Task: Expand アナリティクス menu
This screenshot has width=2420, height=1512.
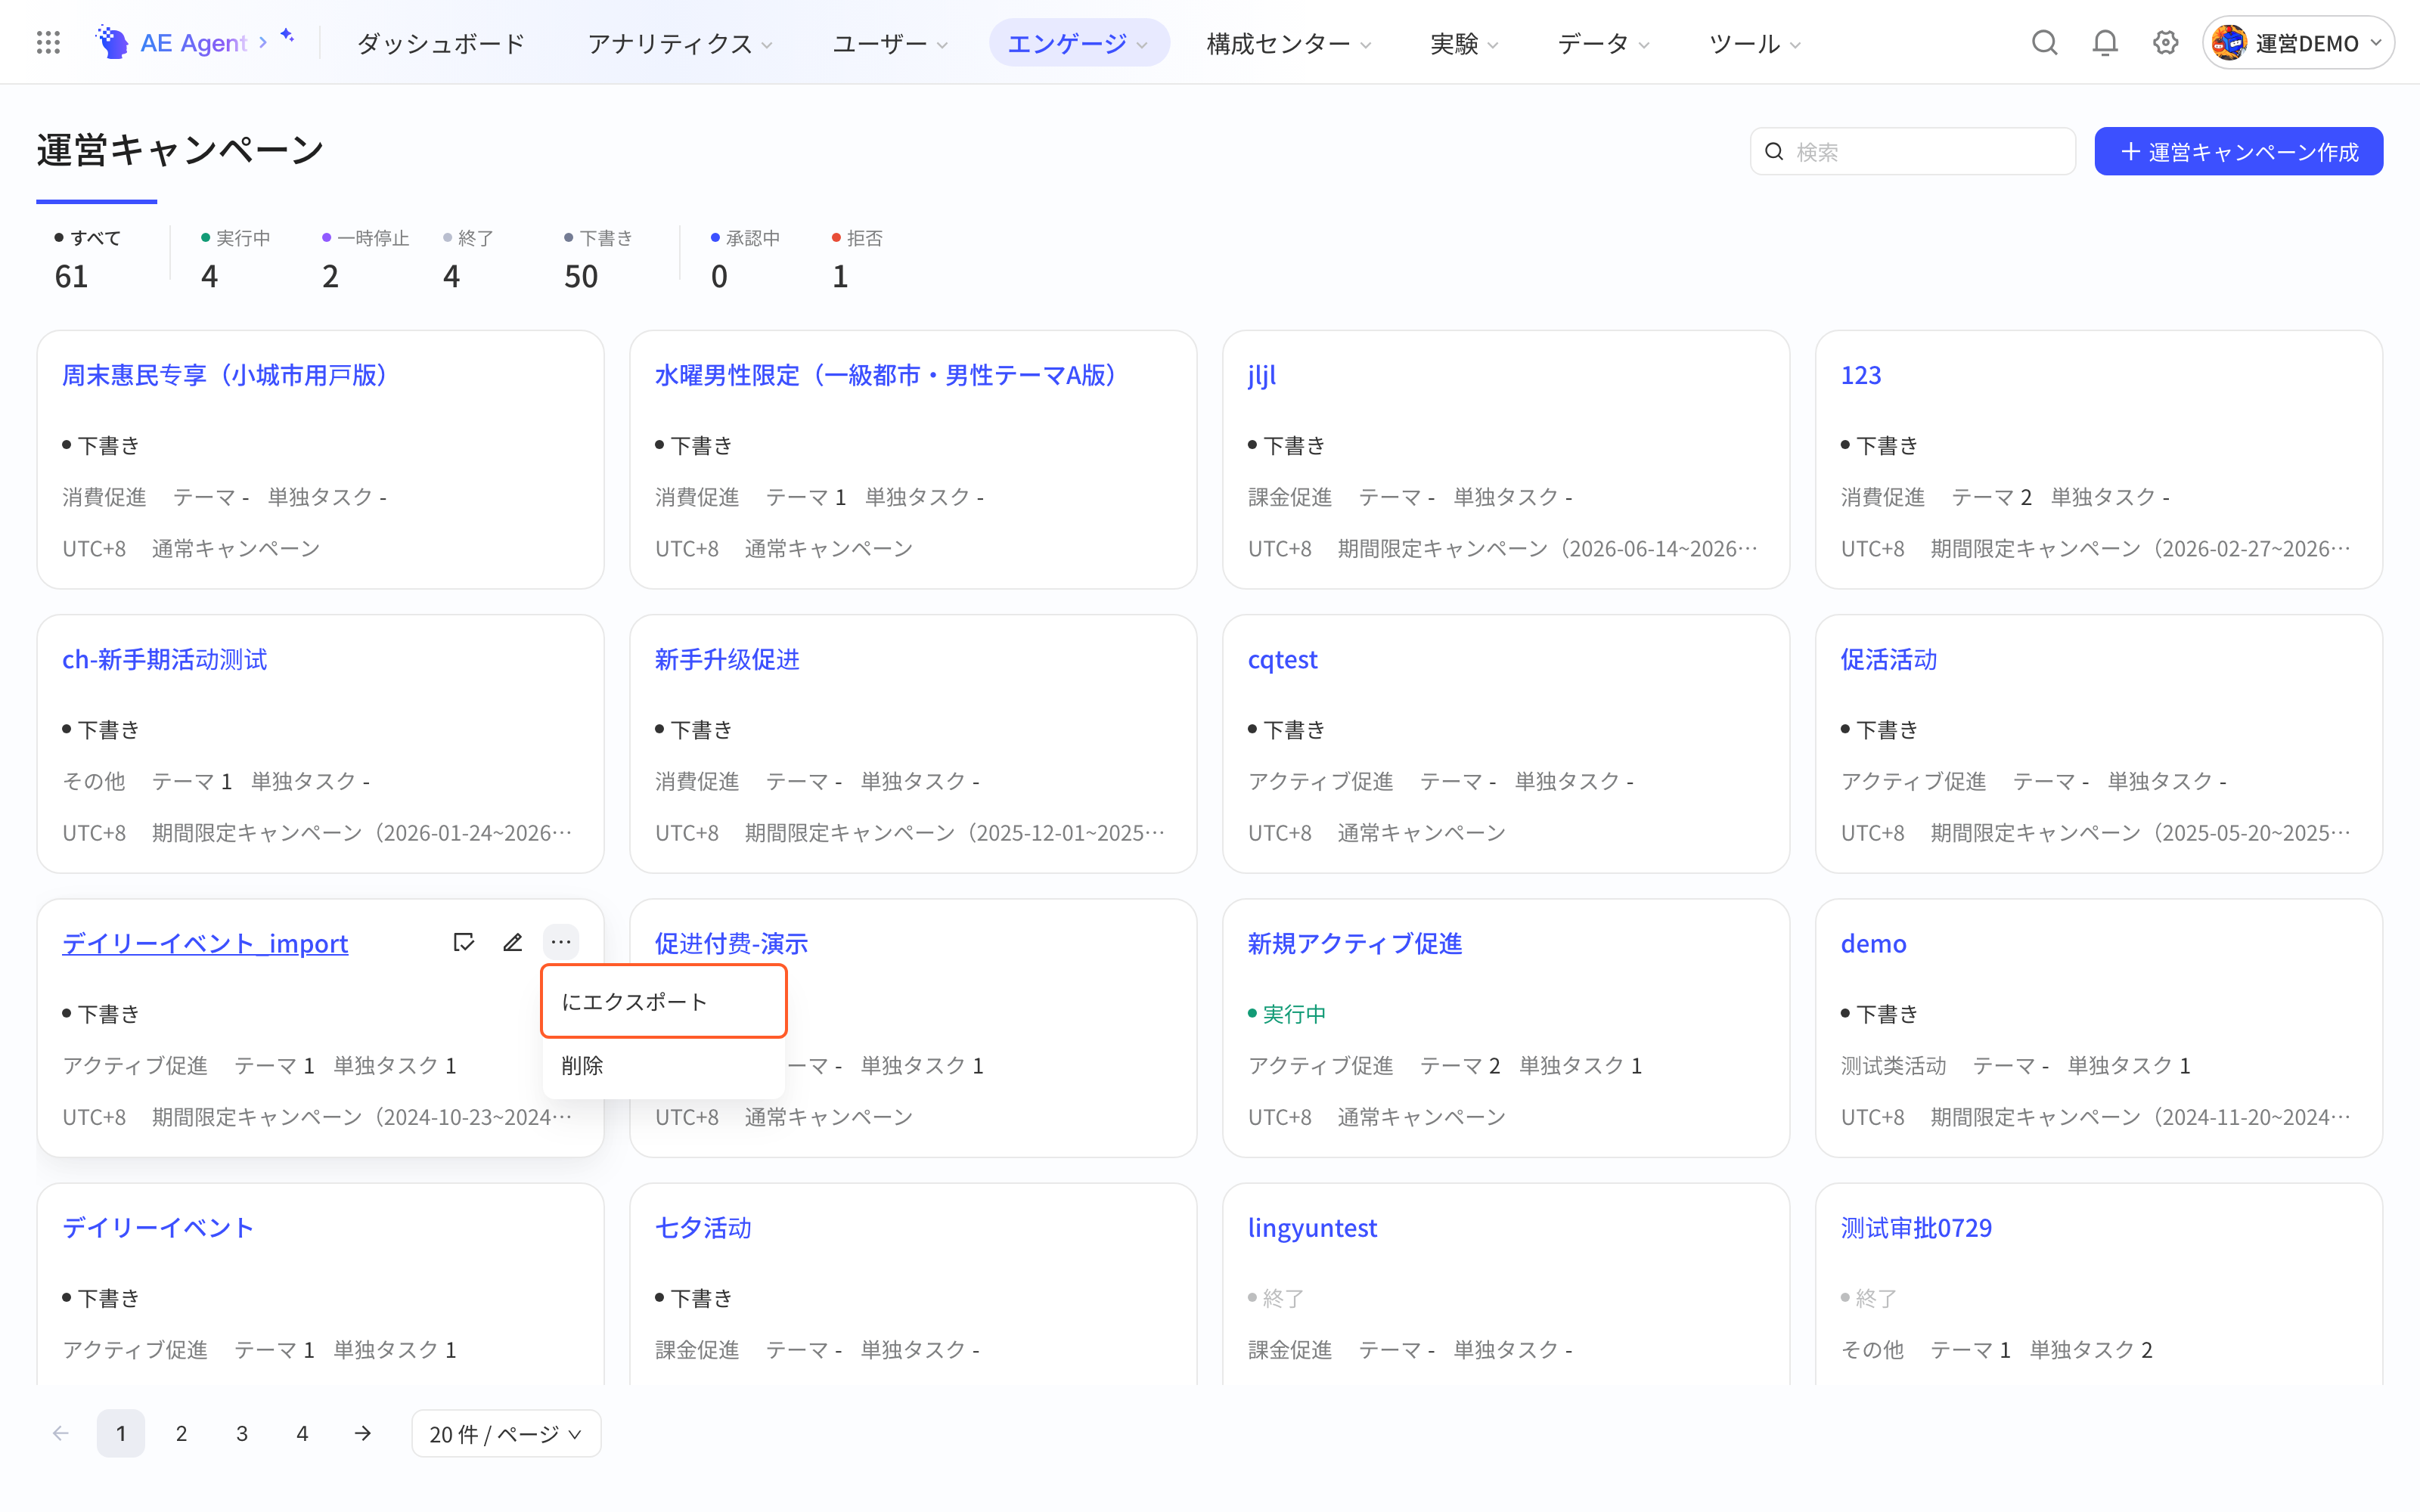Action: (680, 43)
